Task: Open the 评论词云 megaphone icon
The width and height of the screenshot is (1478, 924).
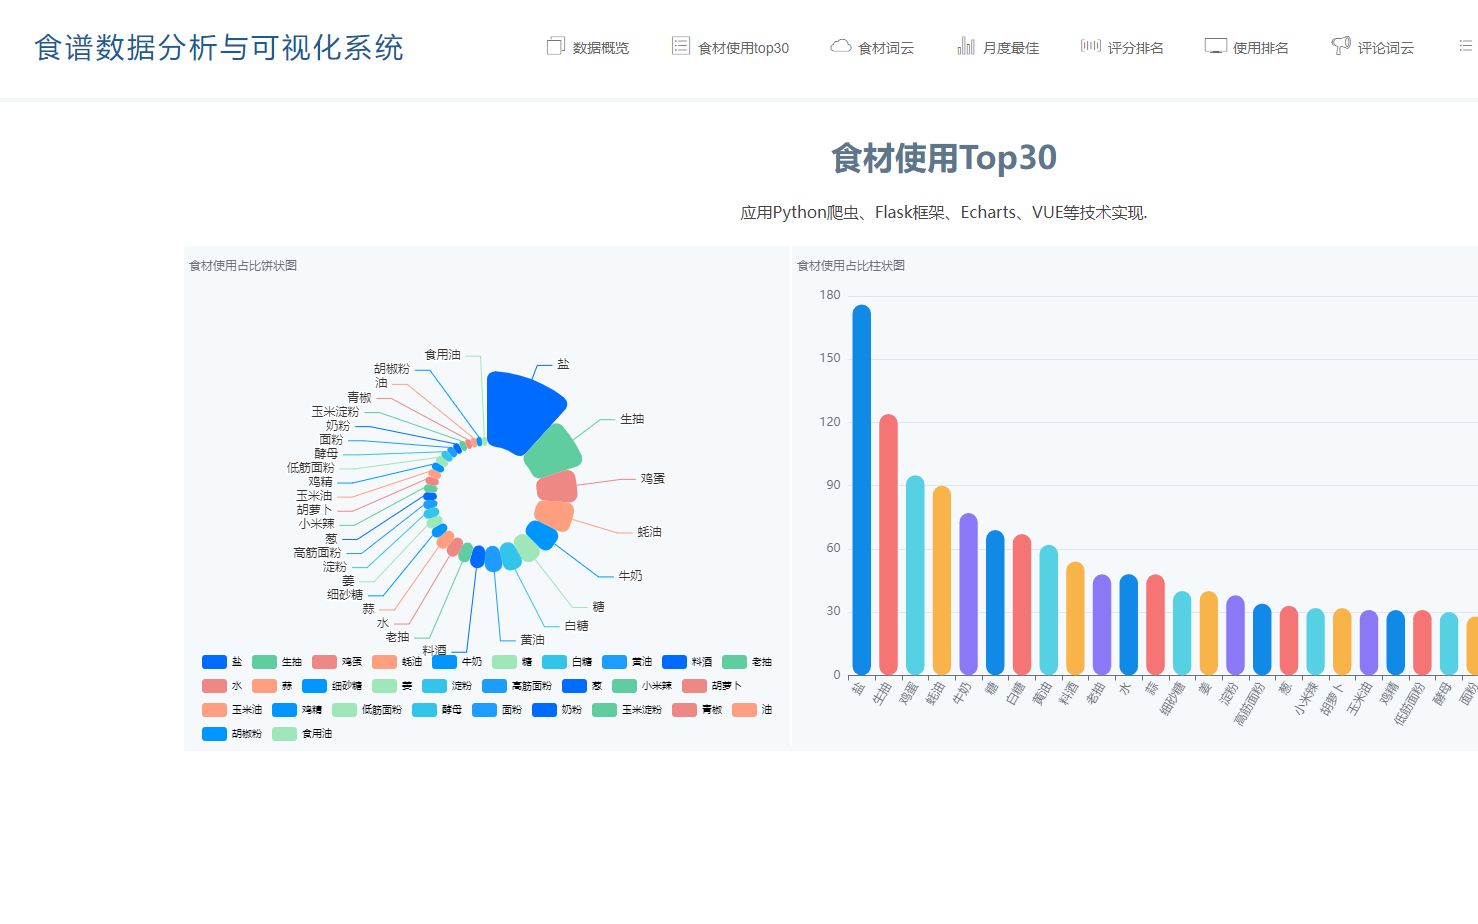Action: click(1340, 44)
